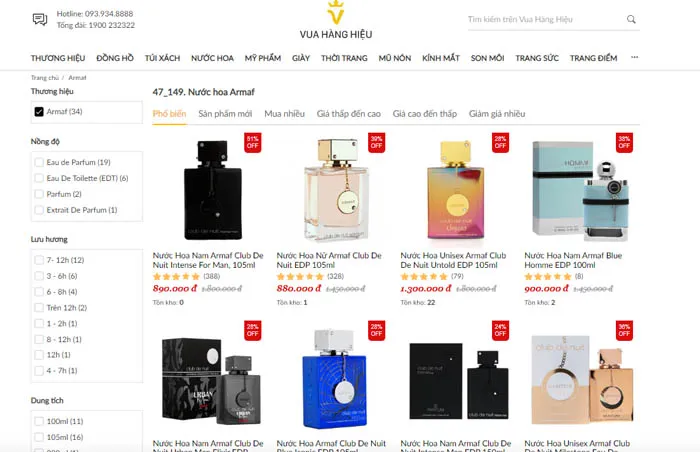Tick the 100ml volume filter
Viewport: 700px width, 452px height.
39,421
